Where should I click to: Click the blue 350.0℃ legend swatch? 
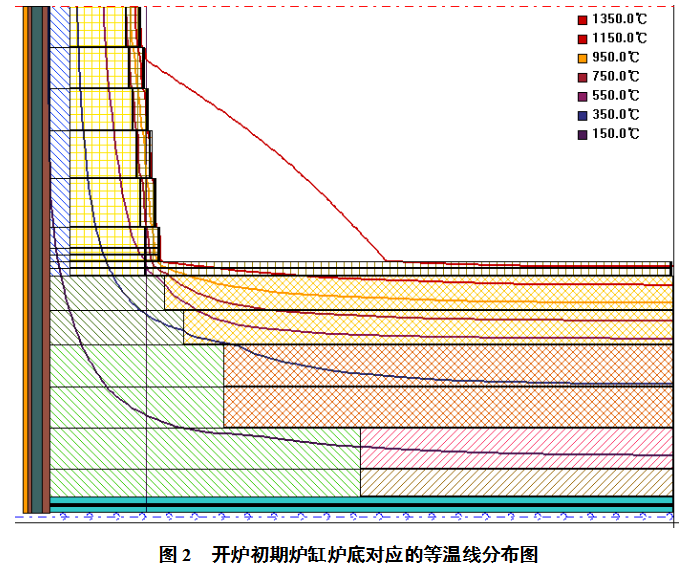[x=582, y=116]
